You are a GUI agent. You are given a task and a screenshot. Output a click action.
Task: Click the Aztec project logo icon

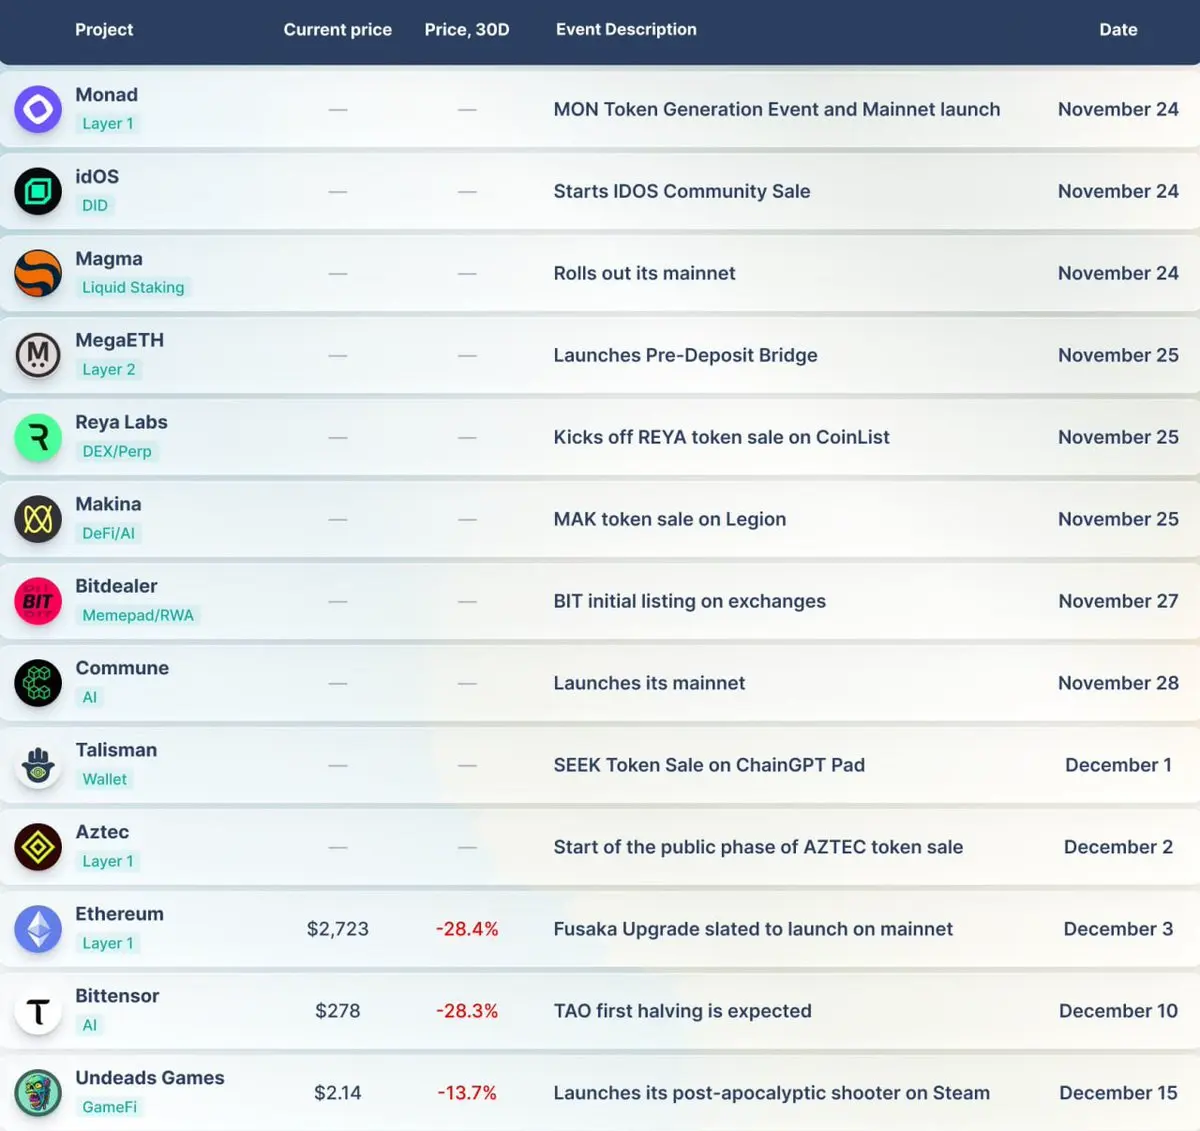(x=38, y=847)
